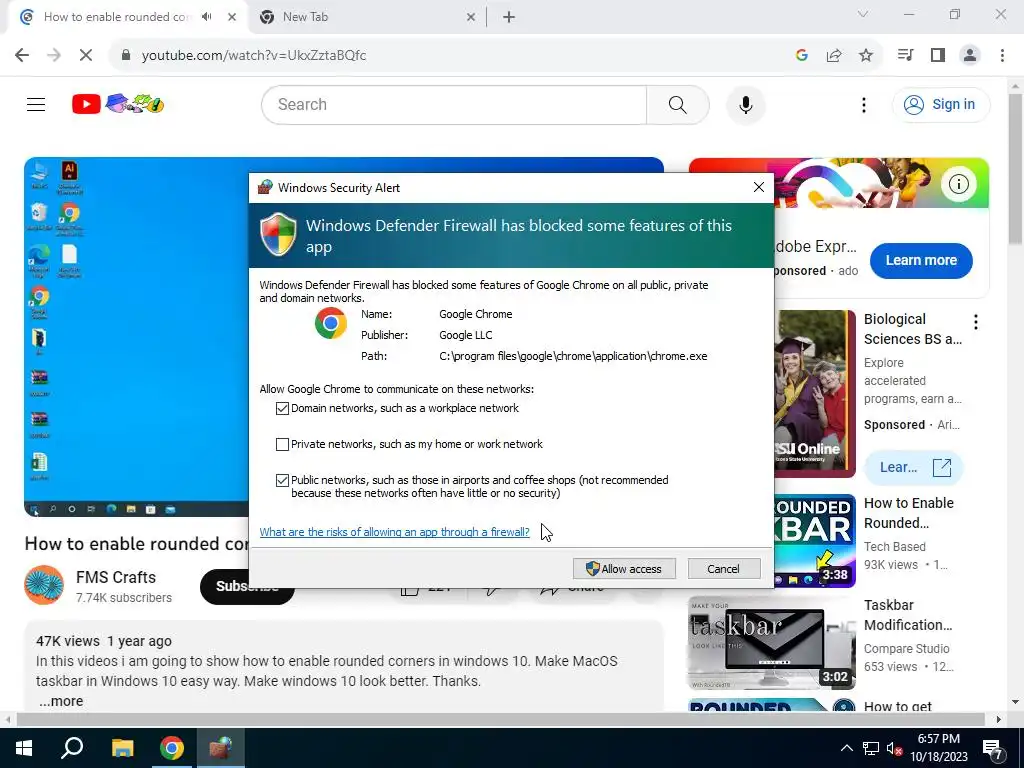Click Allow access button
Image resolution: width=1024 pixels, height=768 pixels.
(x=624, y=569)
